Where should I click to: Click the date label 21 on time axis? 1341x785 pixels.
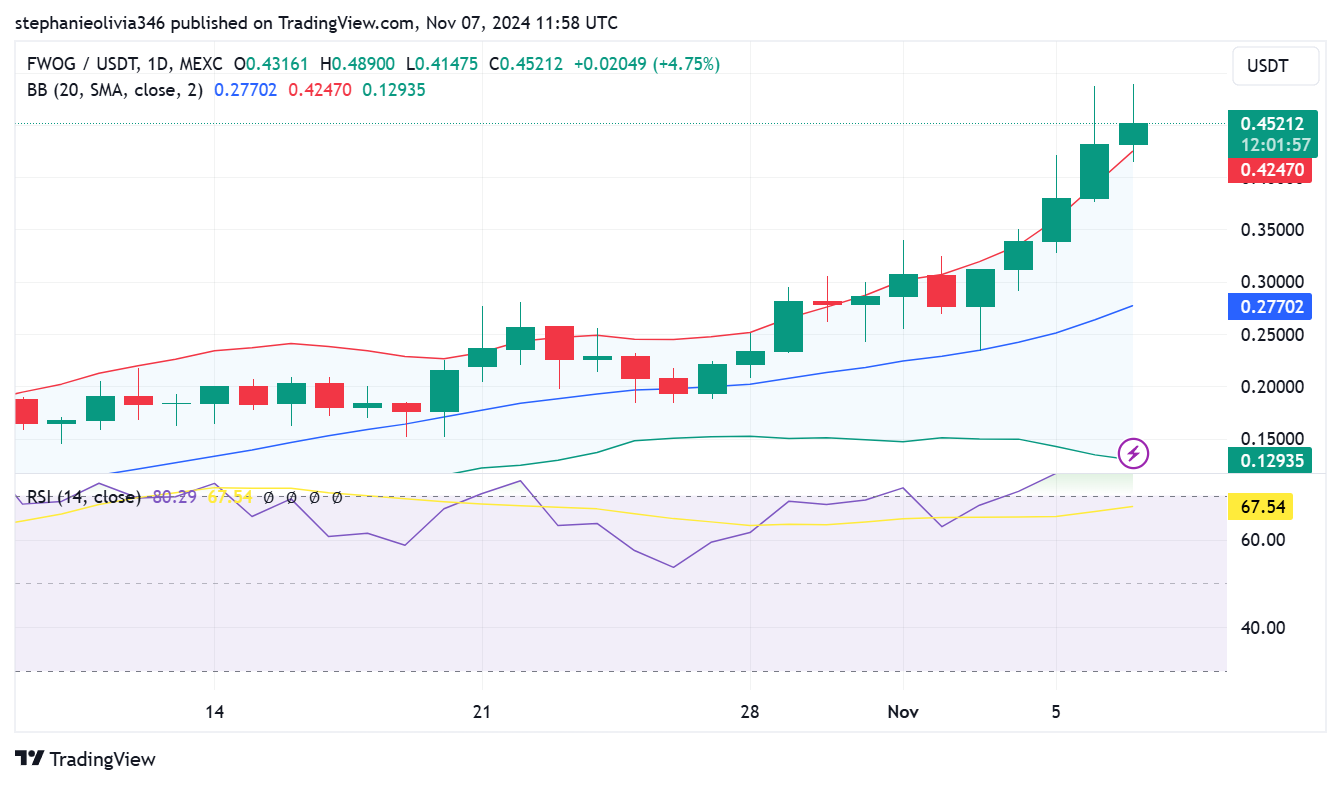482,712
